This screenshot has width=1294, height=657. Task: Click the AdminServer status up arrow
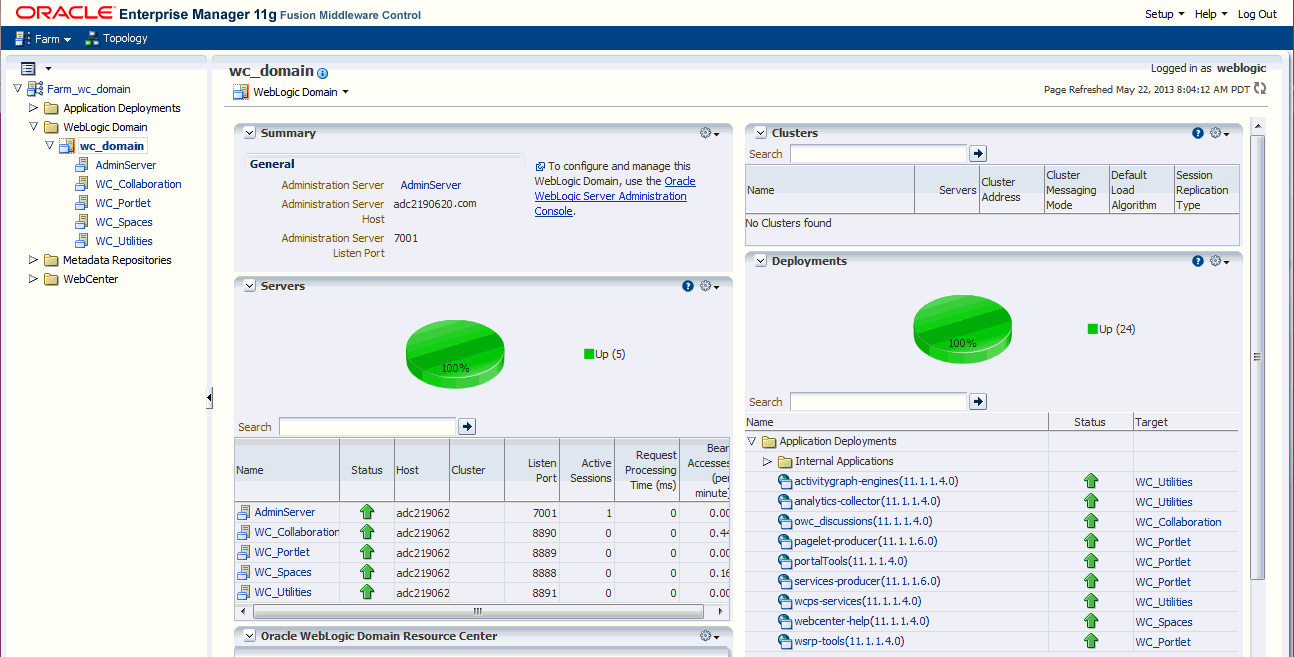[x=367, y=512]
